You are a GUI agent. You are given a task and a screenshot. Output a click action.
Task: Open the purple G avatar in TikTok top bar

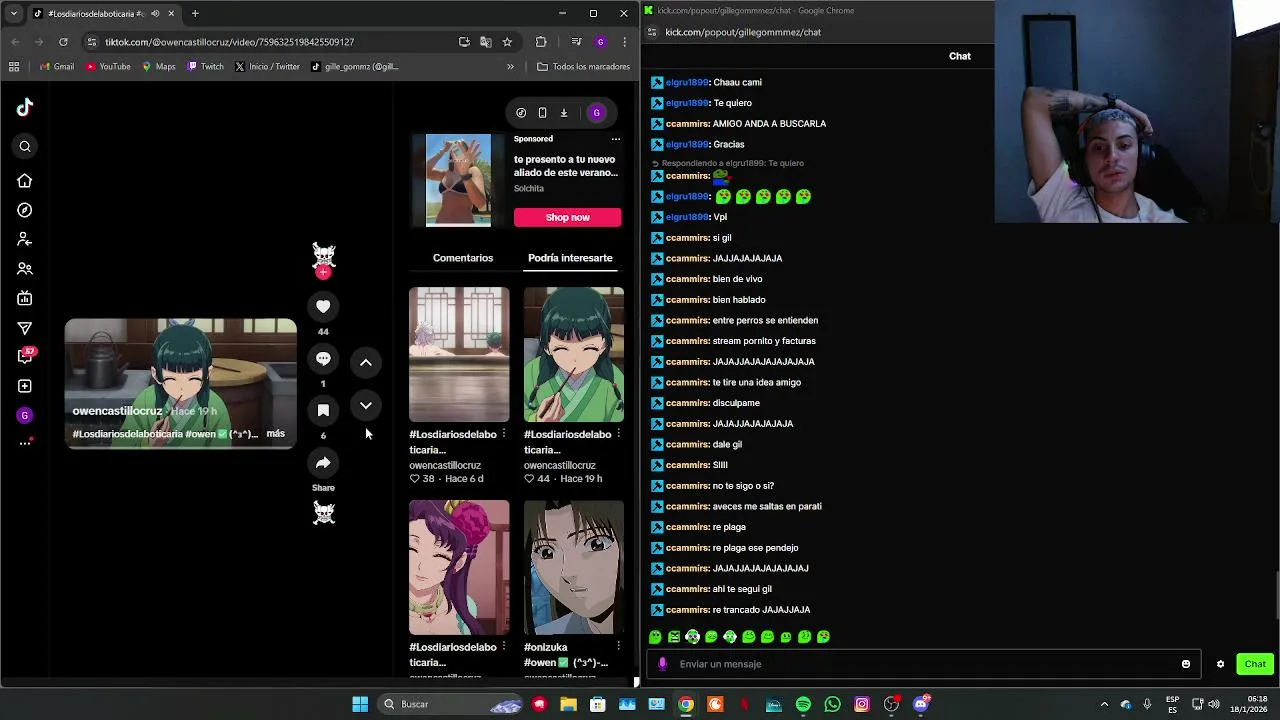(596, 113)
